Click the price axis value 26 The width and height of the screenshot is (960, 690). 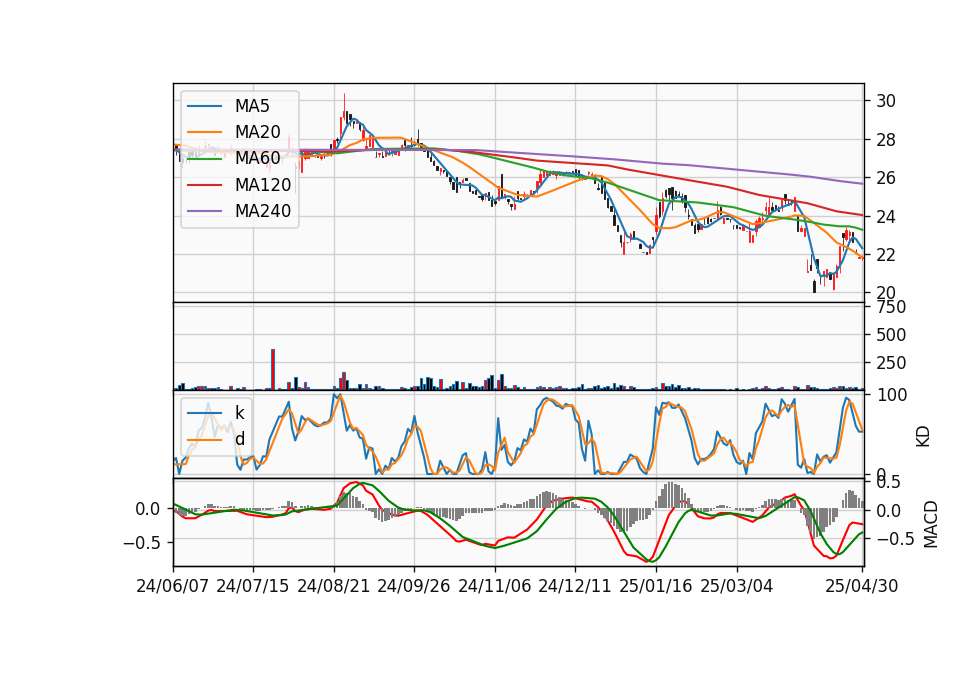click(x=885, y=178)
